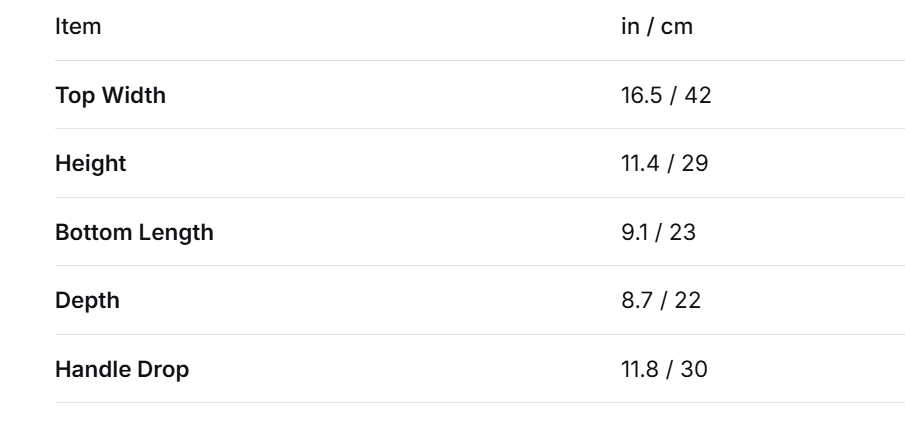Select the Handle Drop row label
905x425 pixels.
(122, 370)
